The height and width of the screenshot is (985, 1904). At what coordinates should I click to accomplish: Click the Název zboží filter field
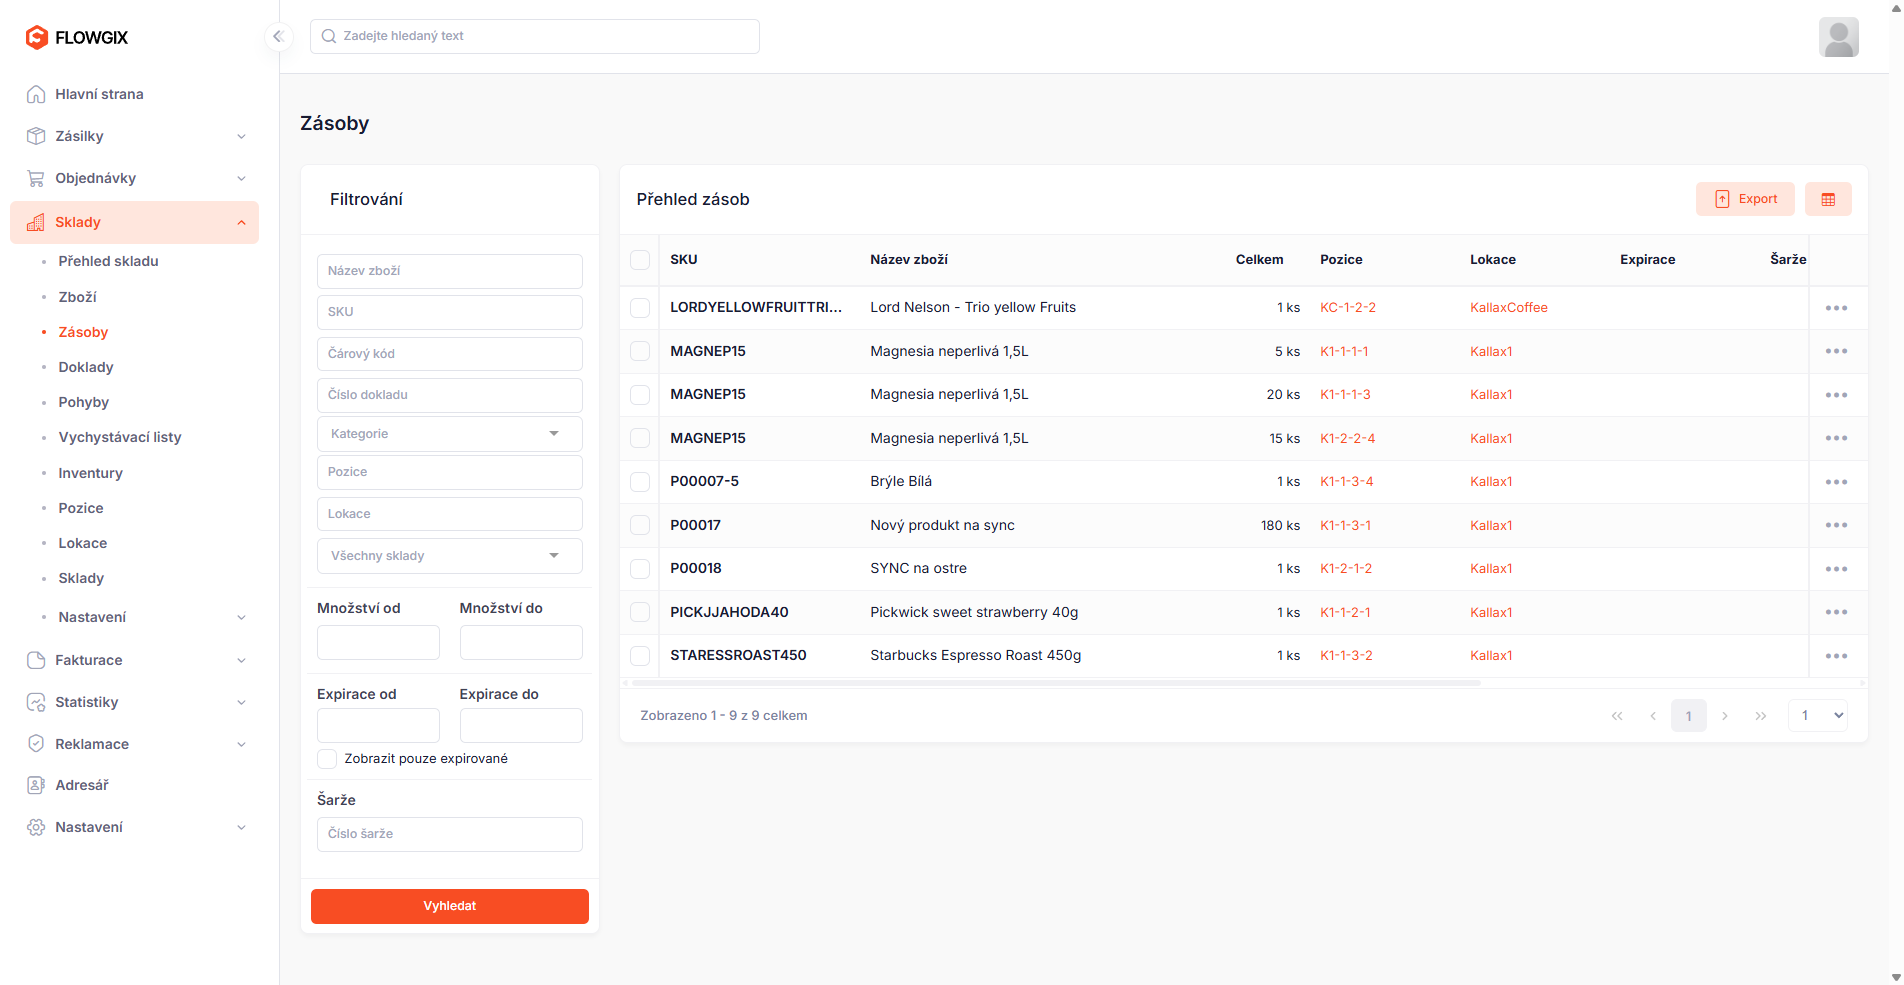(450, 271)
